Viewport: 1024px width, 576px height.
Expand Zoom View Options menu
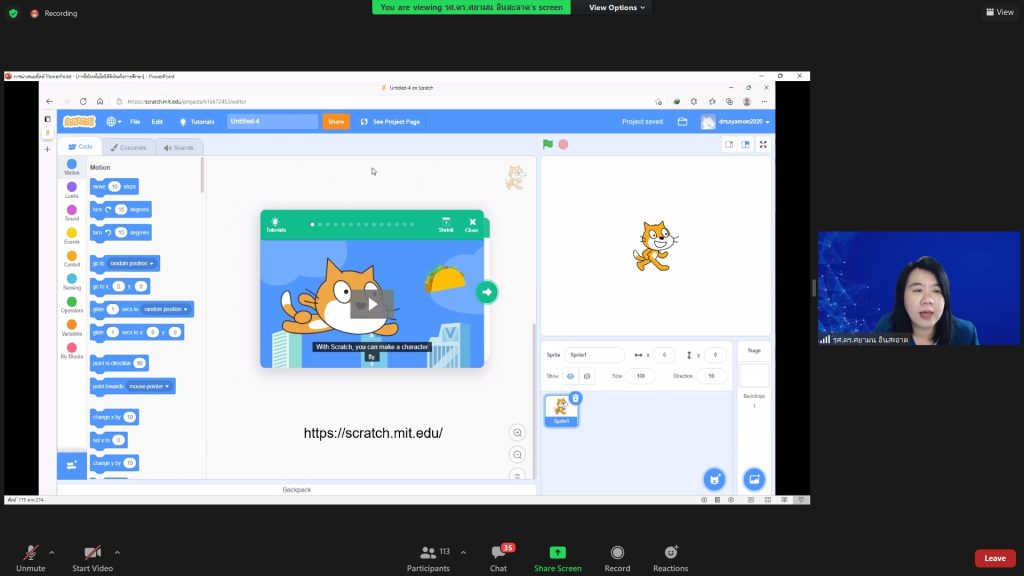point(616,7)
